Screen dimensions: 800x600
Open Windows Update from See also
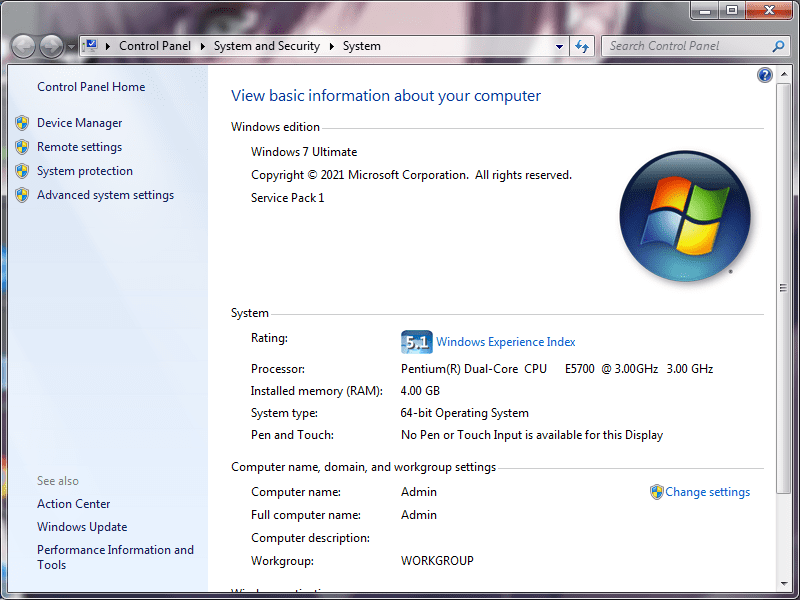tap(82, 527)
